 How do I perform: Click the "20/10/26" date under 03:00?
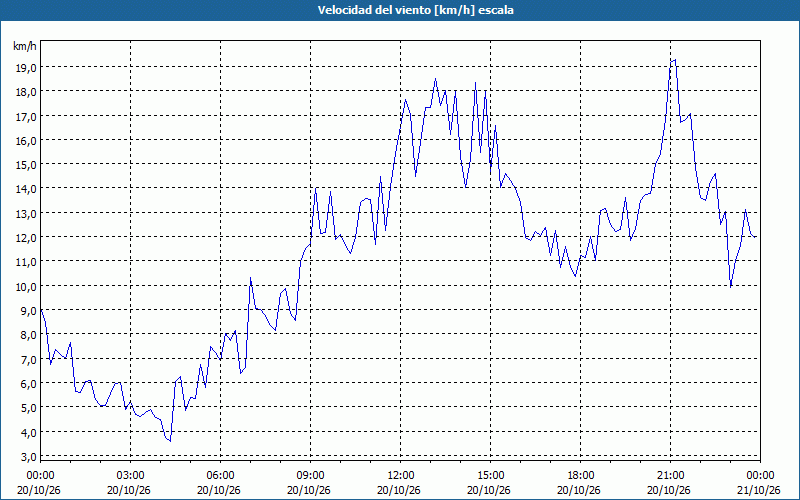tap(129, 490)
